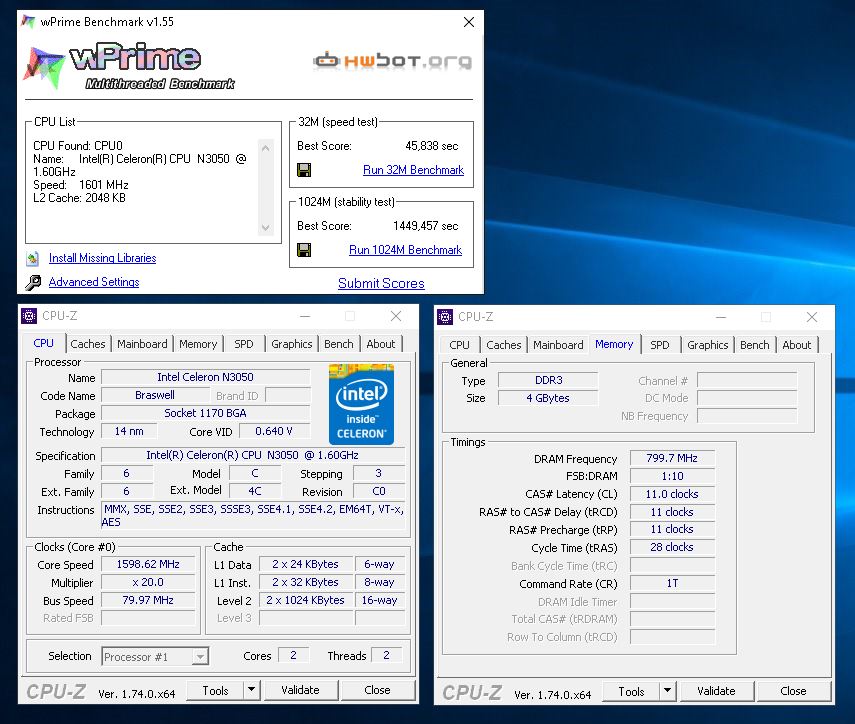Click the Level 2 cache value 2 x 1024 KBytes
Viewport: 855px width, 724px height.
point(305,600)
